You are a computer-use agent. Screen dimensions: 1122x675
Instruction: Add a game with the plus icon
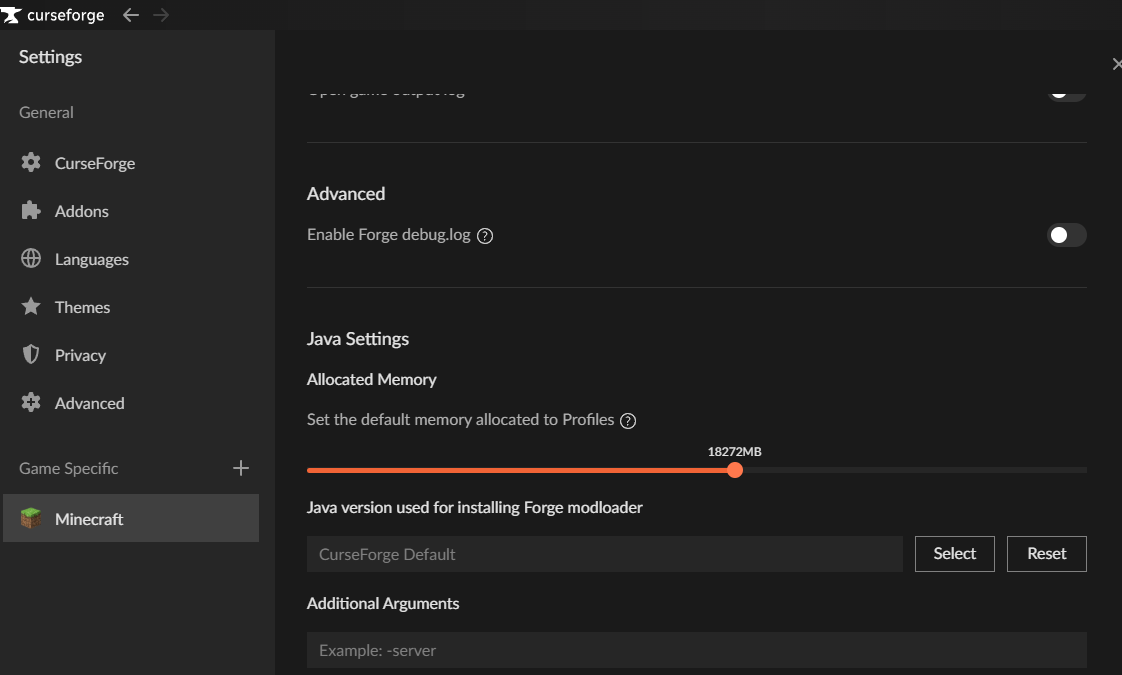pyautogui.click(x=241, y=468)
